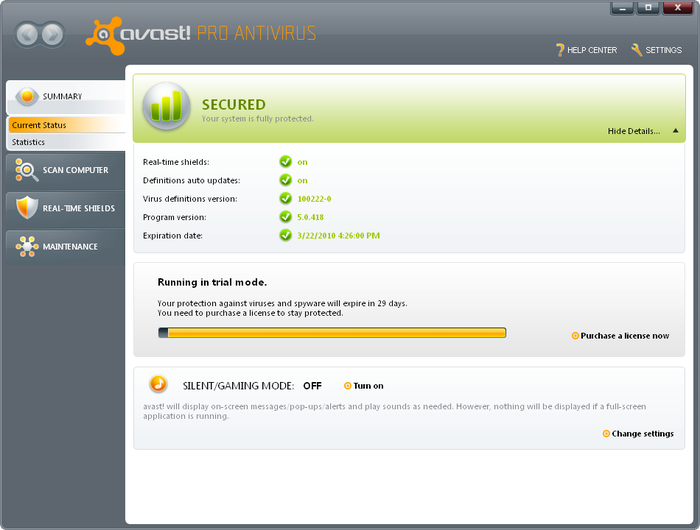Click Hide Details... link

633,131
